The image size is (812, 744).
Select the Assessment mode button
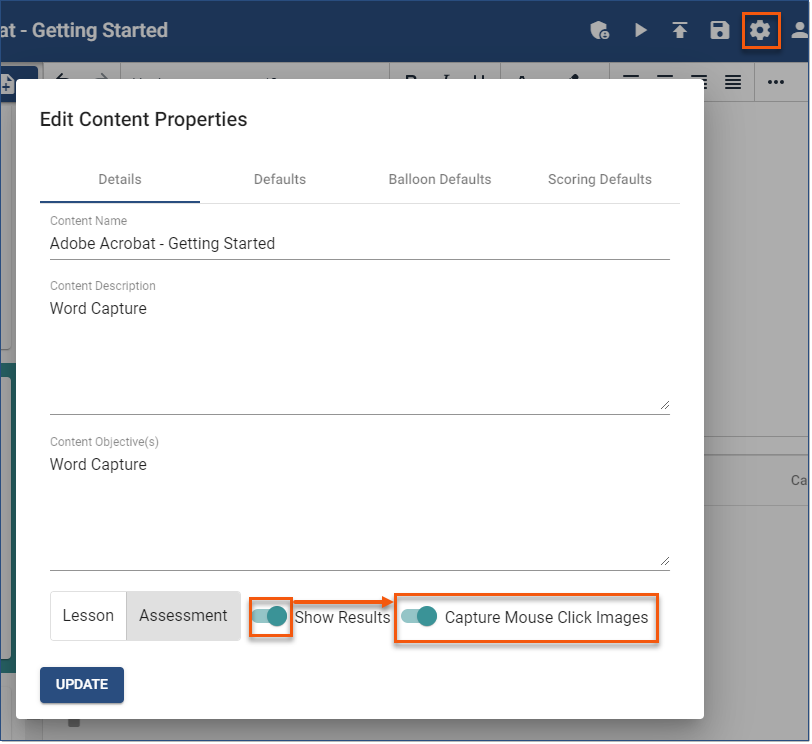click(x=183, y=616)
